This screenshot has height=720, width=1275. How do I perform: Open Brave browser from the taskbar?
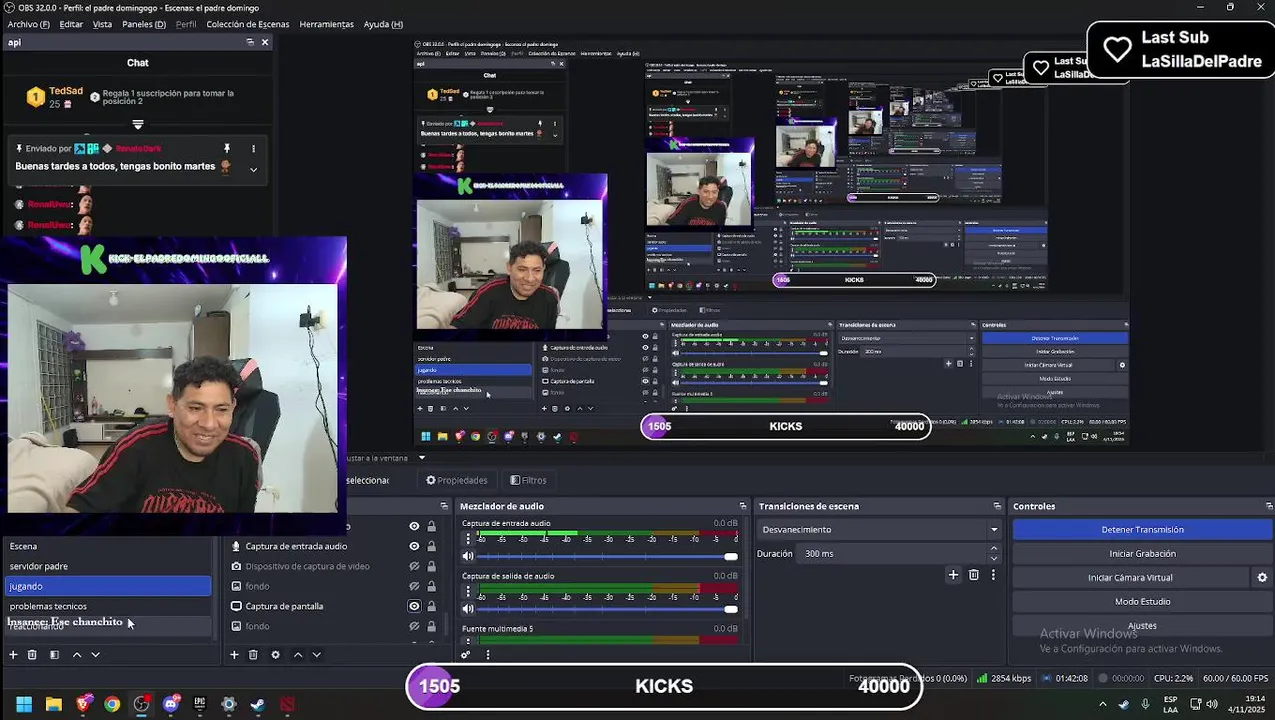pyautogui.click(x=83, y=704)
